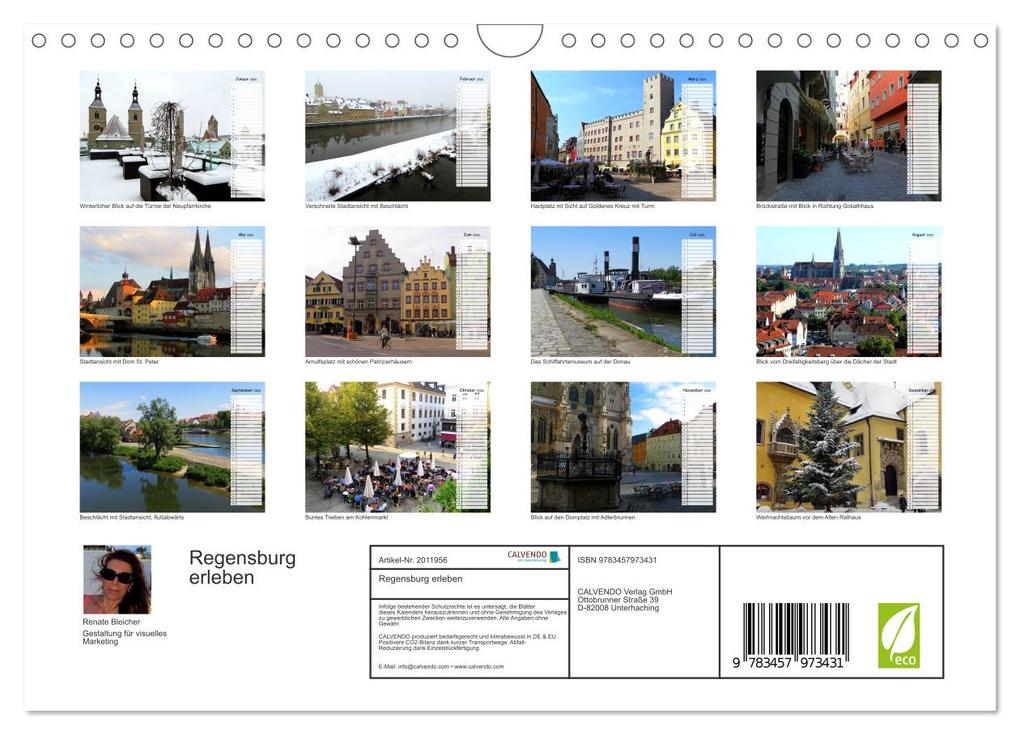
Task: Click caption 'Buntes Treiben am Kohlenmarkt'
Action: coord(346,518)
